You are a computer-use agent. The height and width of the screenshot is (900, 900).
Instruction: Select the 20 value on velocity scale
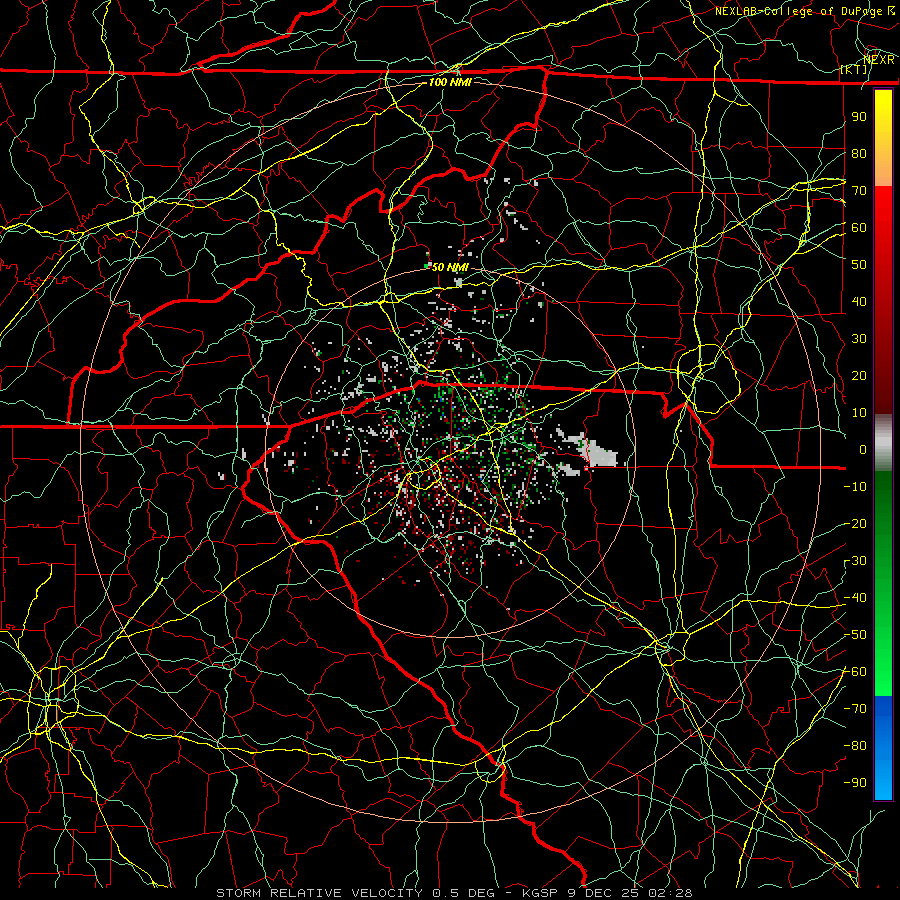859,376
